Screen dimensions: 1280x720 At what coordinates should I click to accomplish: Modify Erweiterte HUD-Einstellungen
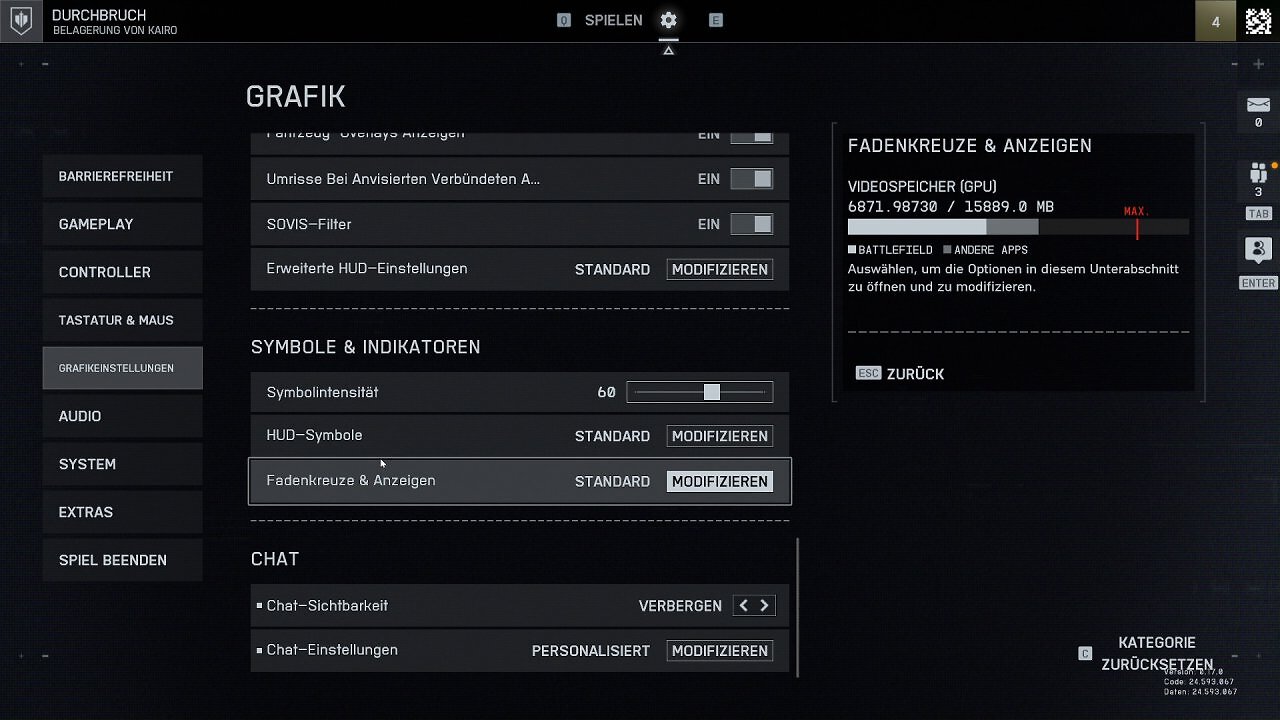[720, 269]
